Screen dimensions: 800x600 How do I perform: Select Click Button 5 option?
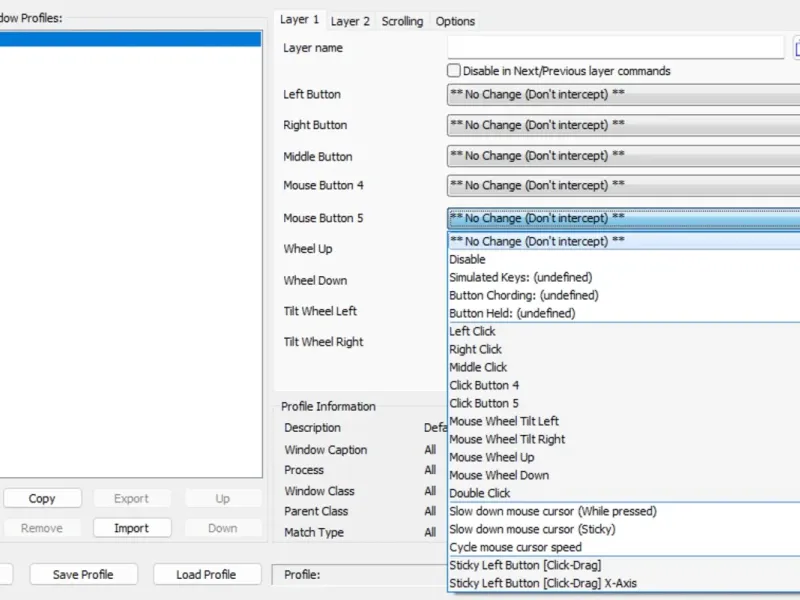click(x=624, y=403)
